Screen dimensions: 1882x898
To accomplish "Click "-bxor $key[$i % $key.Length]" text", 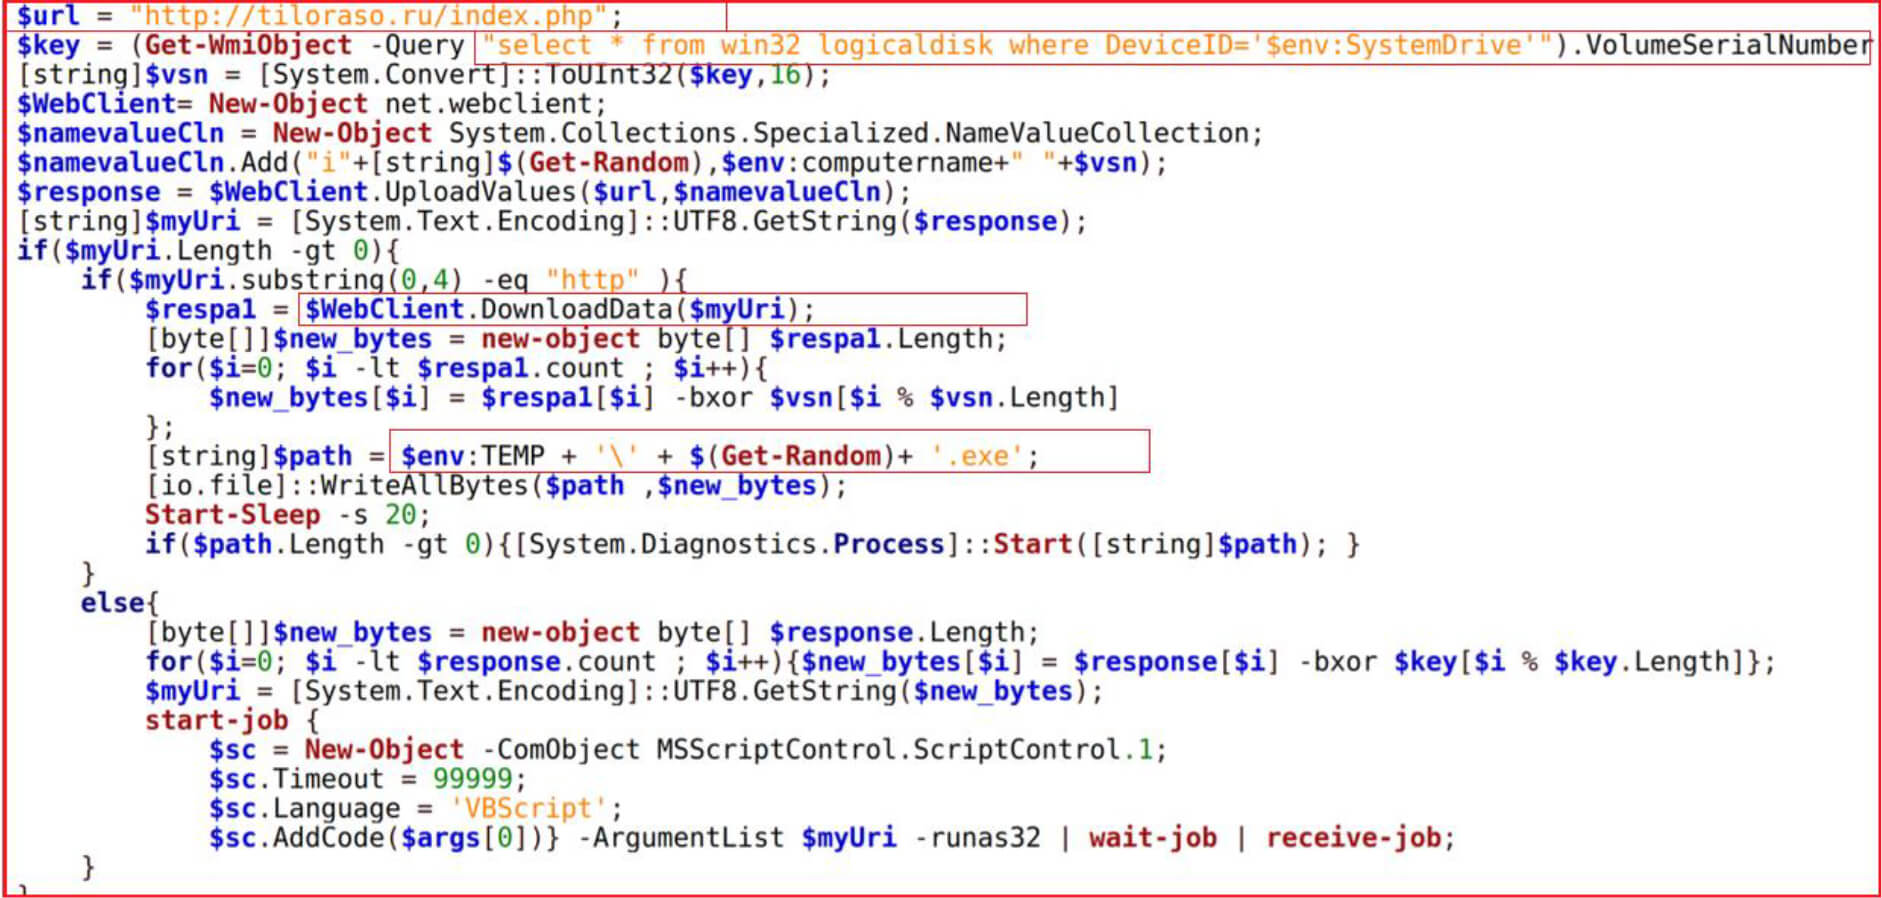I will tap(1521, 662).
